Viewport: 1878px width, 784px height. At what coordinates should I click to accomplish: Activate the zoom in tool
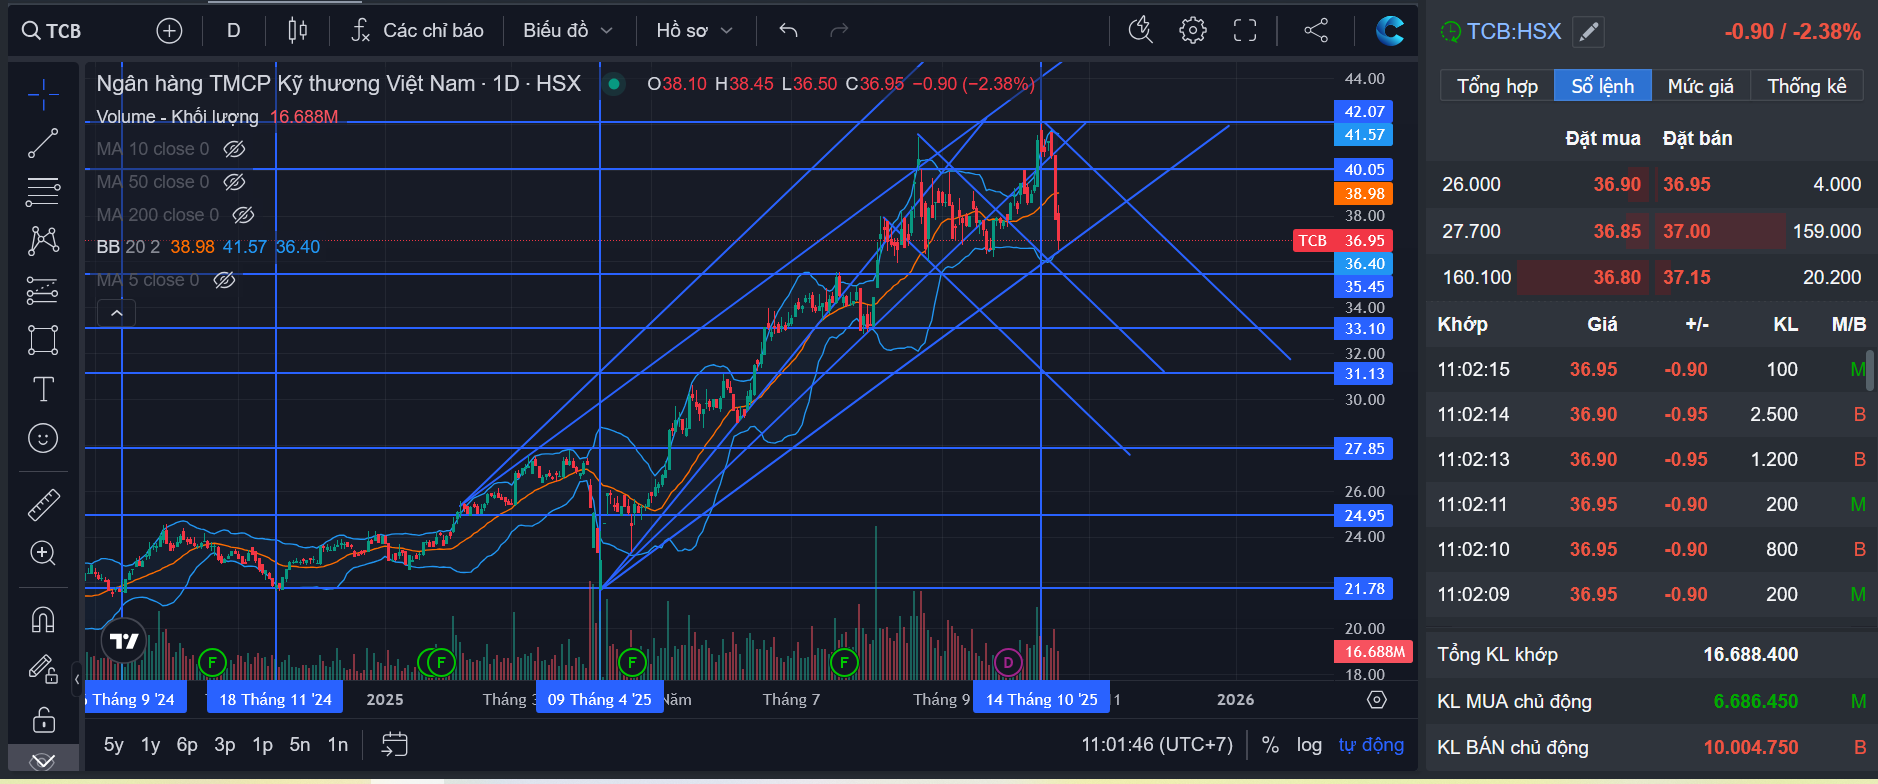point(43,553)
